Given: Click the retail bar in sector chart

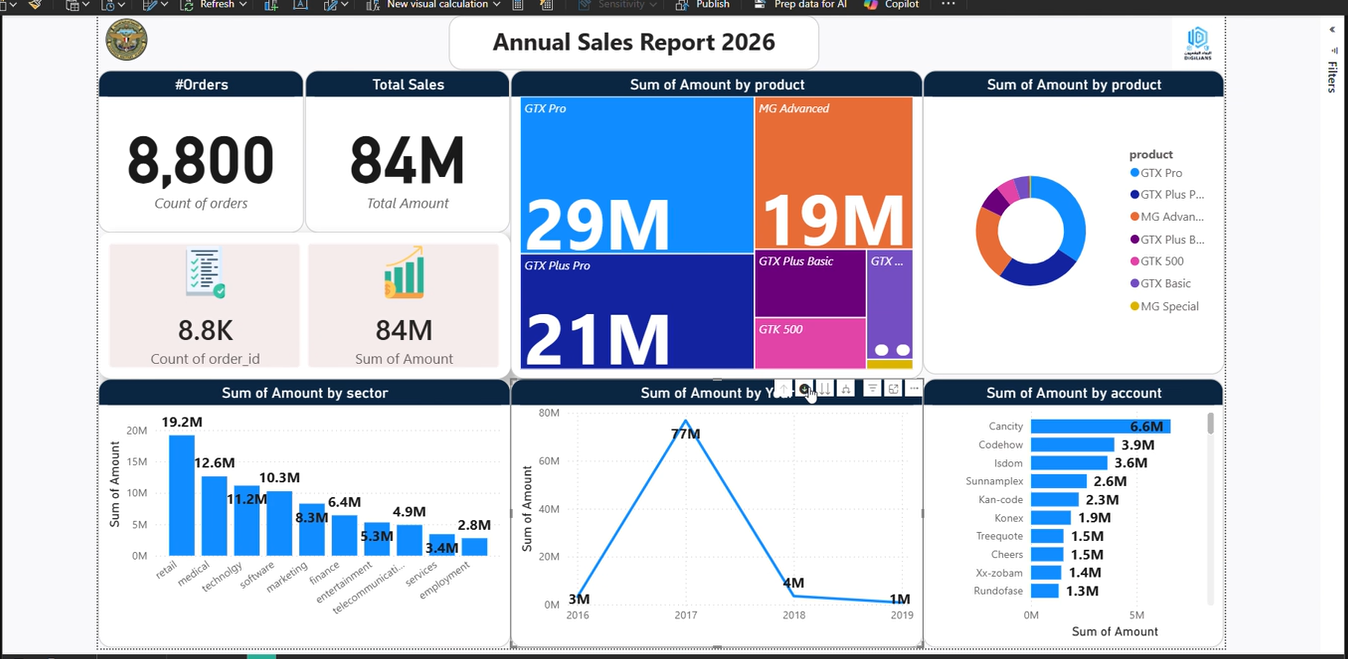Looking at the screenshot, I should click(182, 495).
